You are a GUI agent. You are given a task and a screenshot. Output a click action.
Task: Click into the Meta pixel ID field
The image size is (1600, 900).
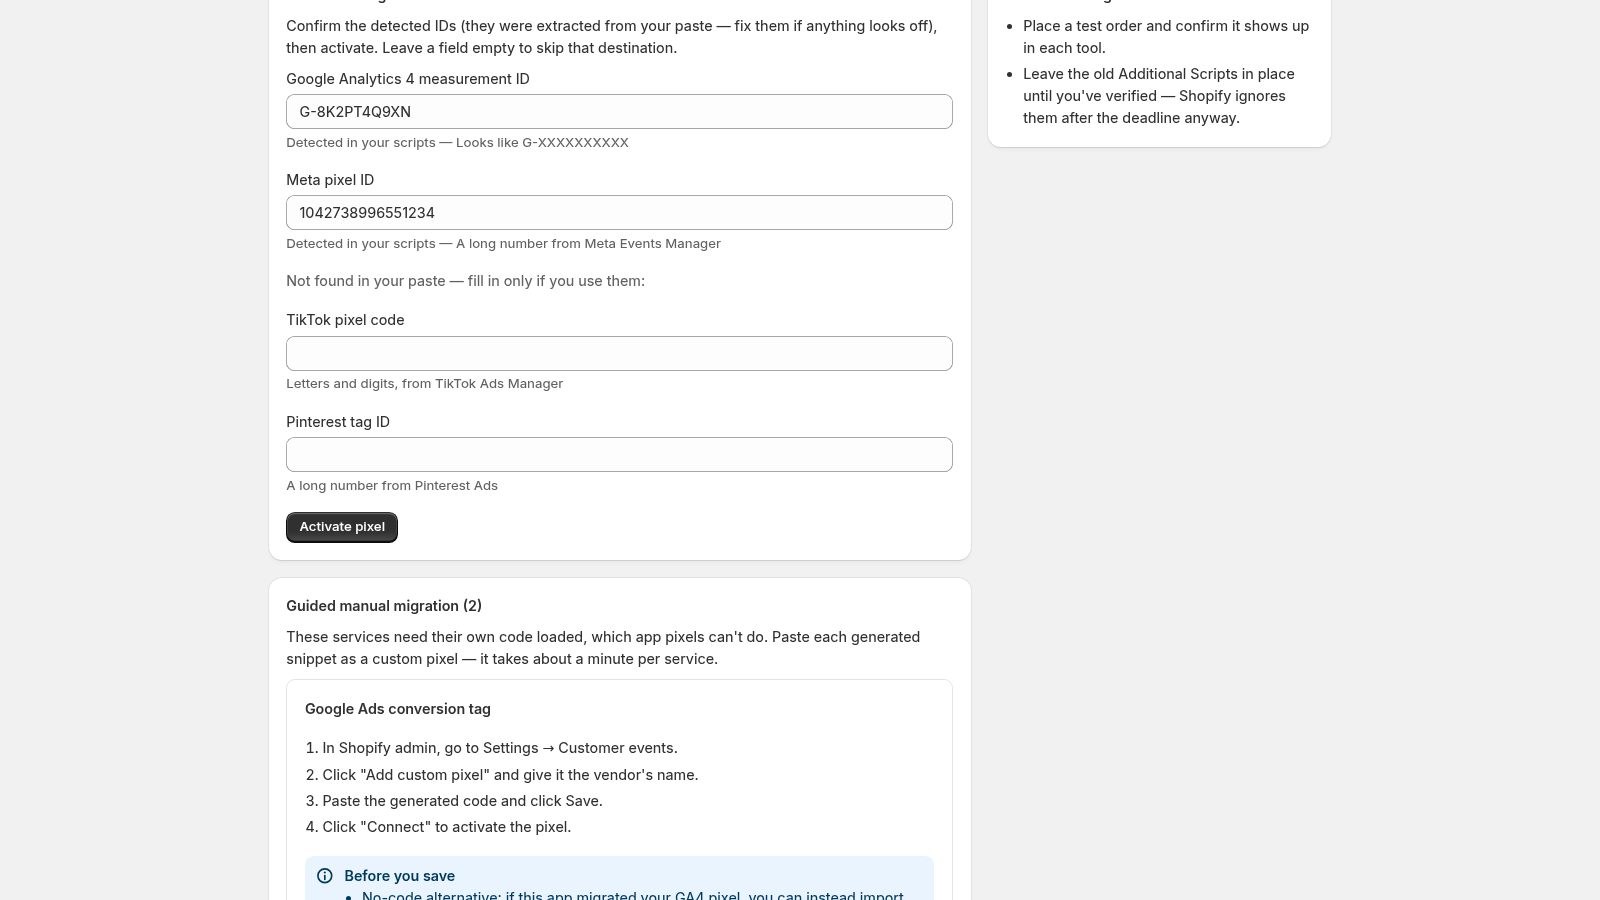point(619,213)
